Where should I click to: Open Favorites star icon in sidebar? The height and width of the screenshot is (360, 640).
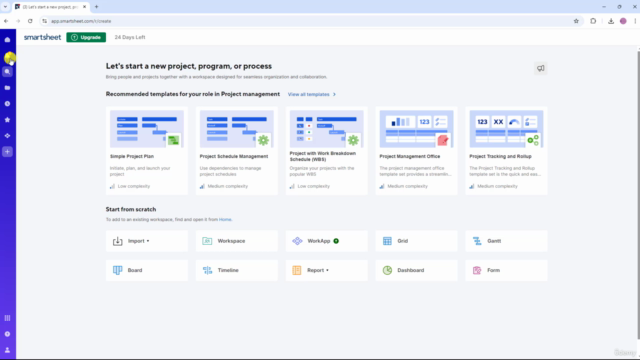click(7, 120)
